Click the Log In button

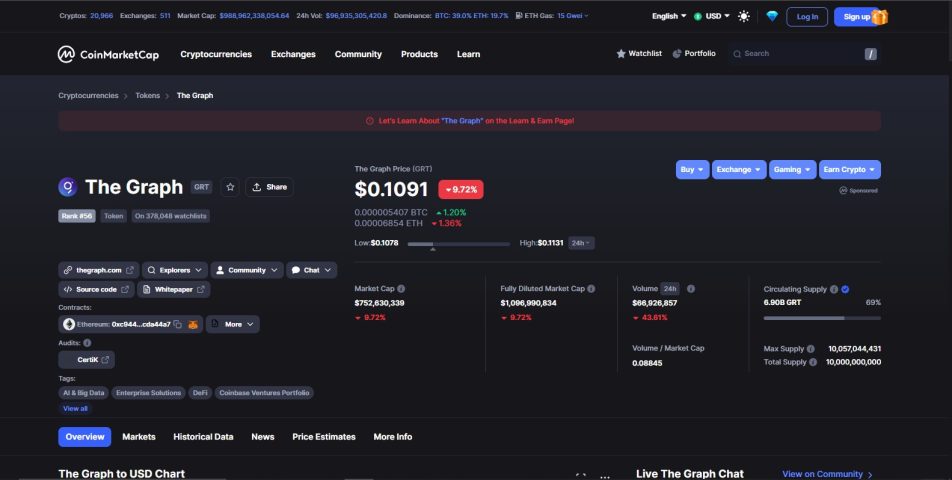807,17
